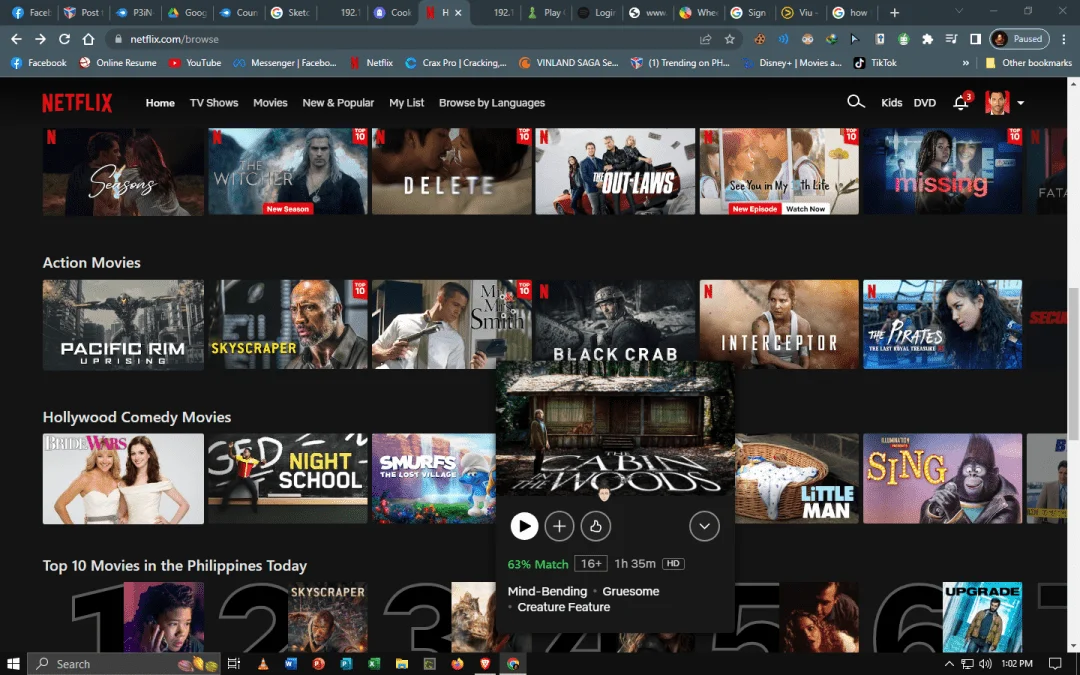Close the active Netflix tab

(458, 12)
